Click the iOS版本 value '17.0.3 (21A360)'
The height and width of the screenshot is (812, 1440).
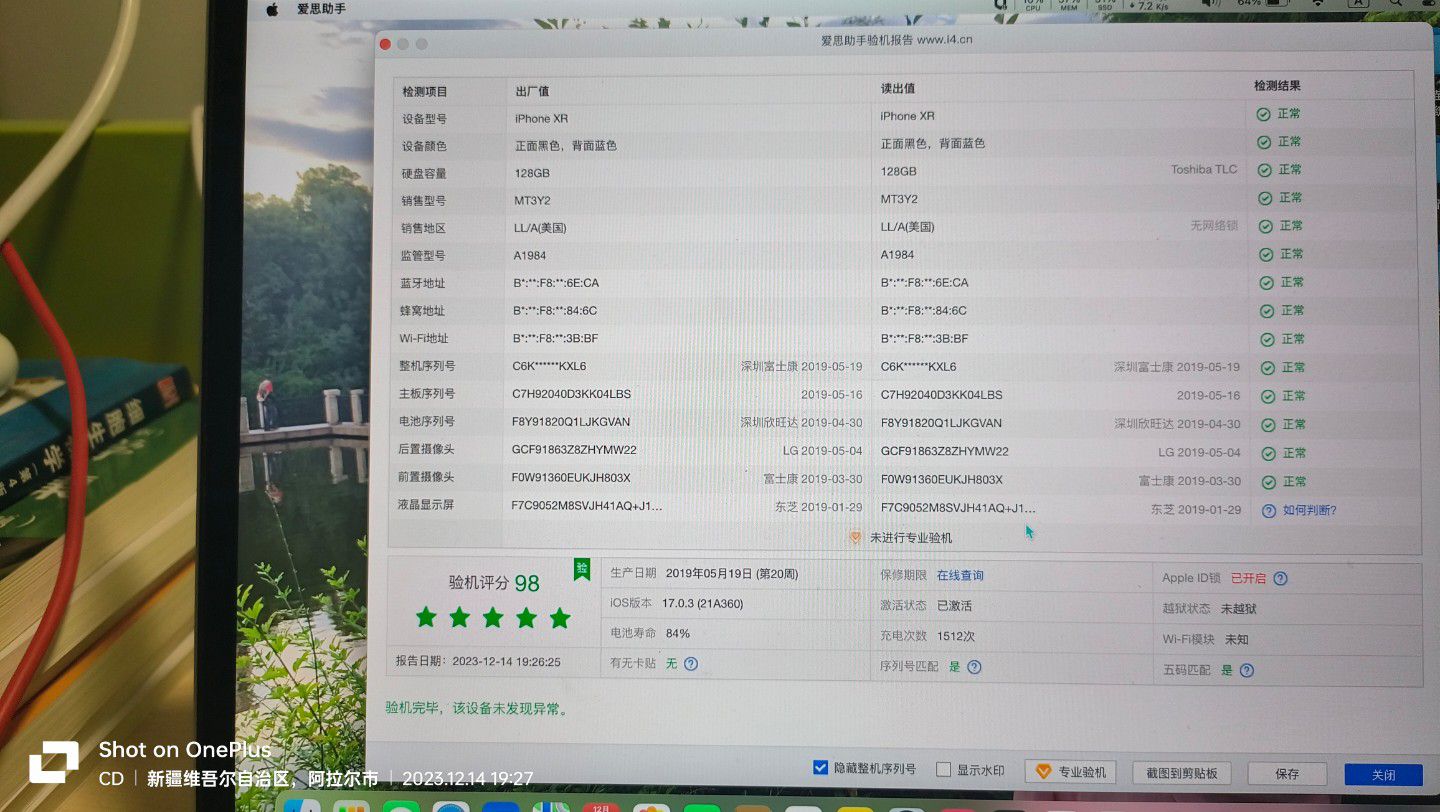[704, 604]
